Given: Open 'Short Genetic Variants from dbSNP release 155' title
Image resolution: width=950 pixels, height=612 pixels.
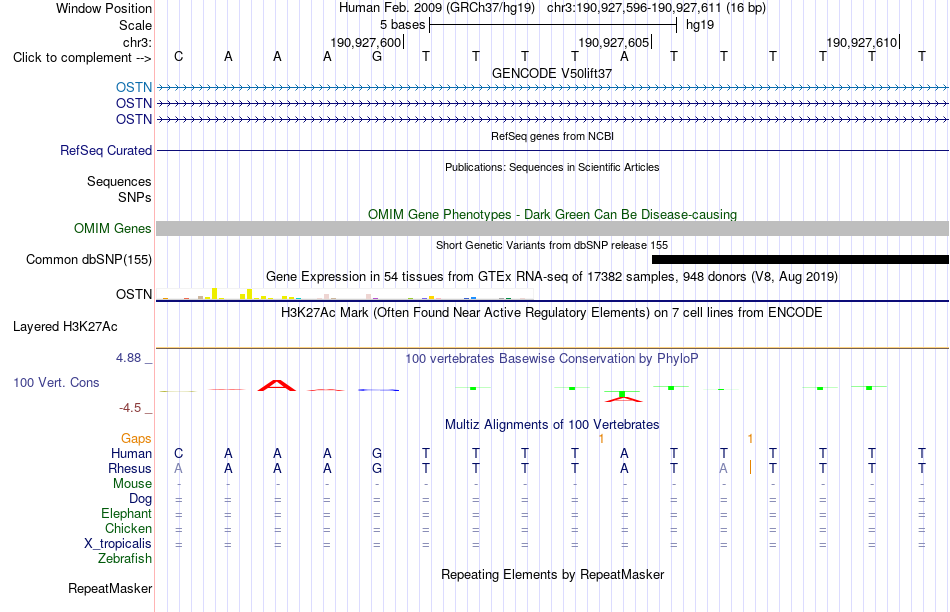Looking at the screenshot, I should [x=552, y=245].
